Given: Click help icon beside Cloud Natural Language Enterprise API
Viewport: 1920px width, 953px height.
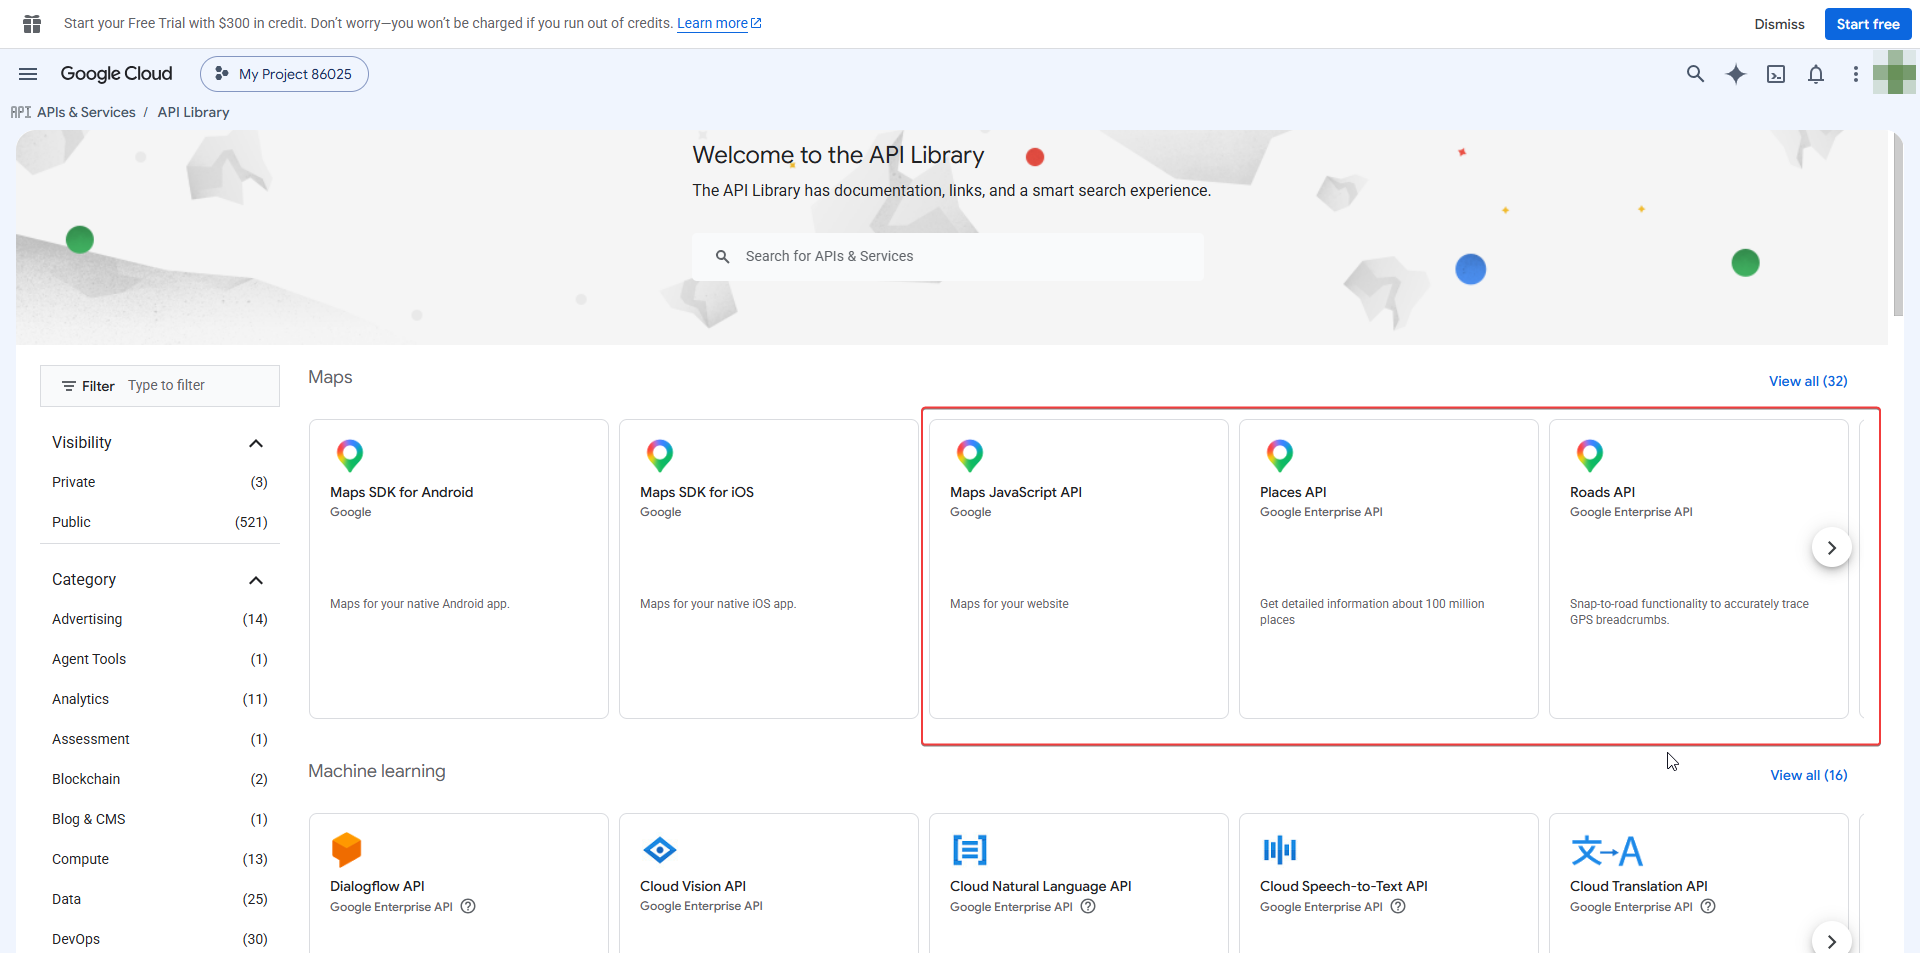Looking at the screenshot, I should (x=1088, y=906).
